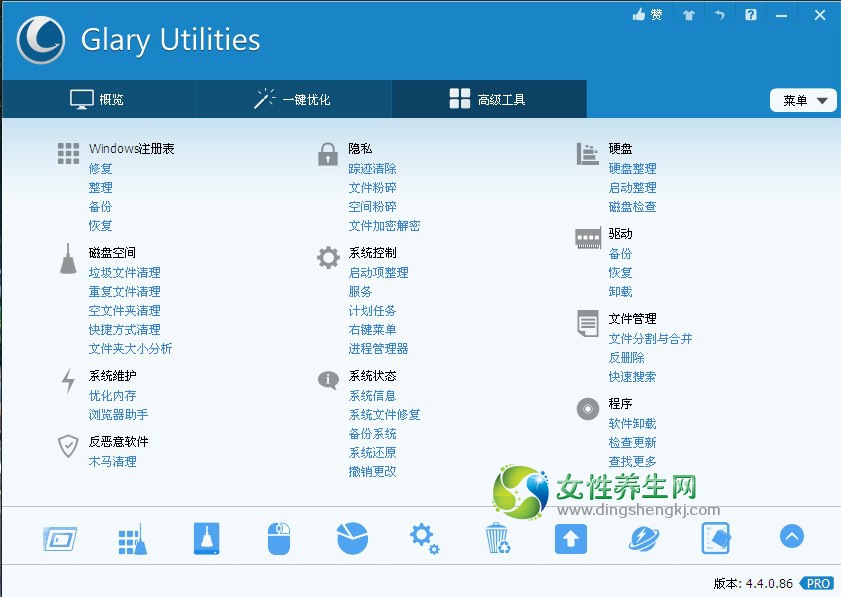Click the 系统状态 info bubble icon

pyautogui.click(x=328, y=380)
